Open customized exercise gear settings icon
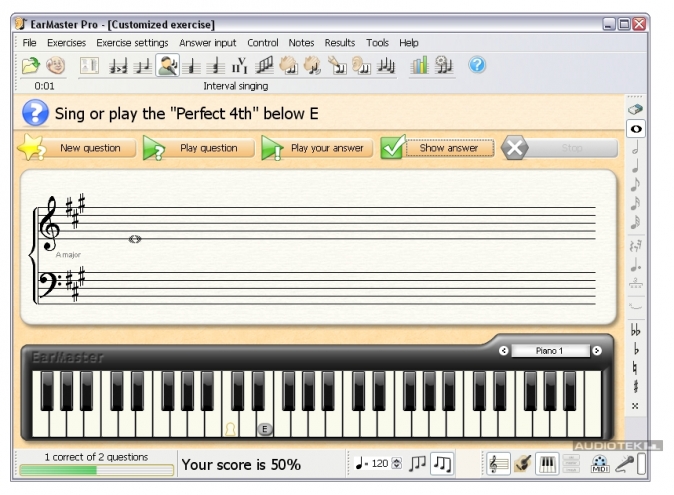The width and height of the screenshot is (674, 495). coord(444,66)
